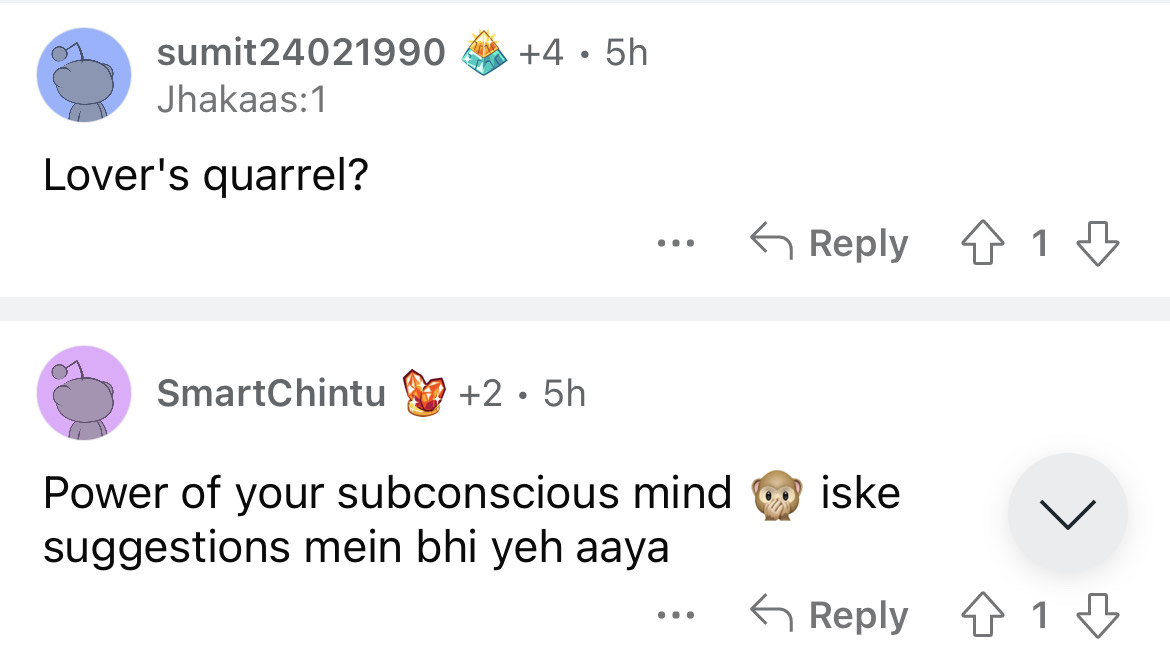Tap the +2 awards count for SmartChintu
The width and height of the screenshot is (1170, 663).
(480, 393)
